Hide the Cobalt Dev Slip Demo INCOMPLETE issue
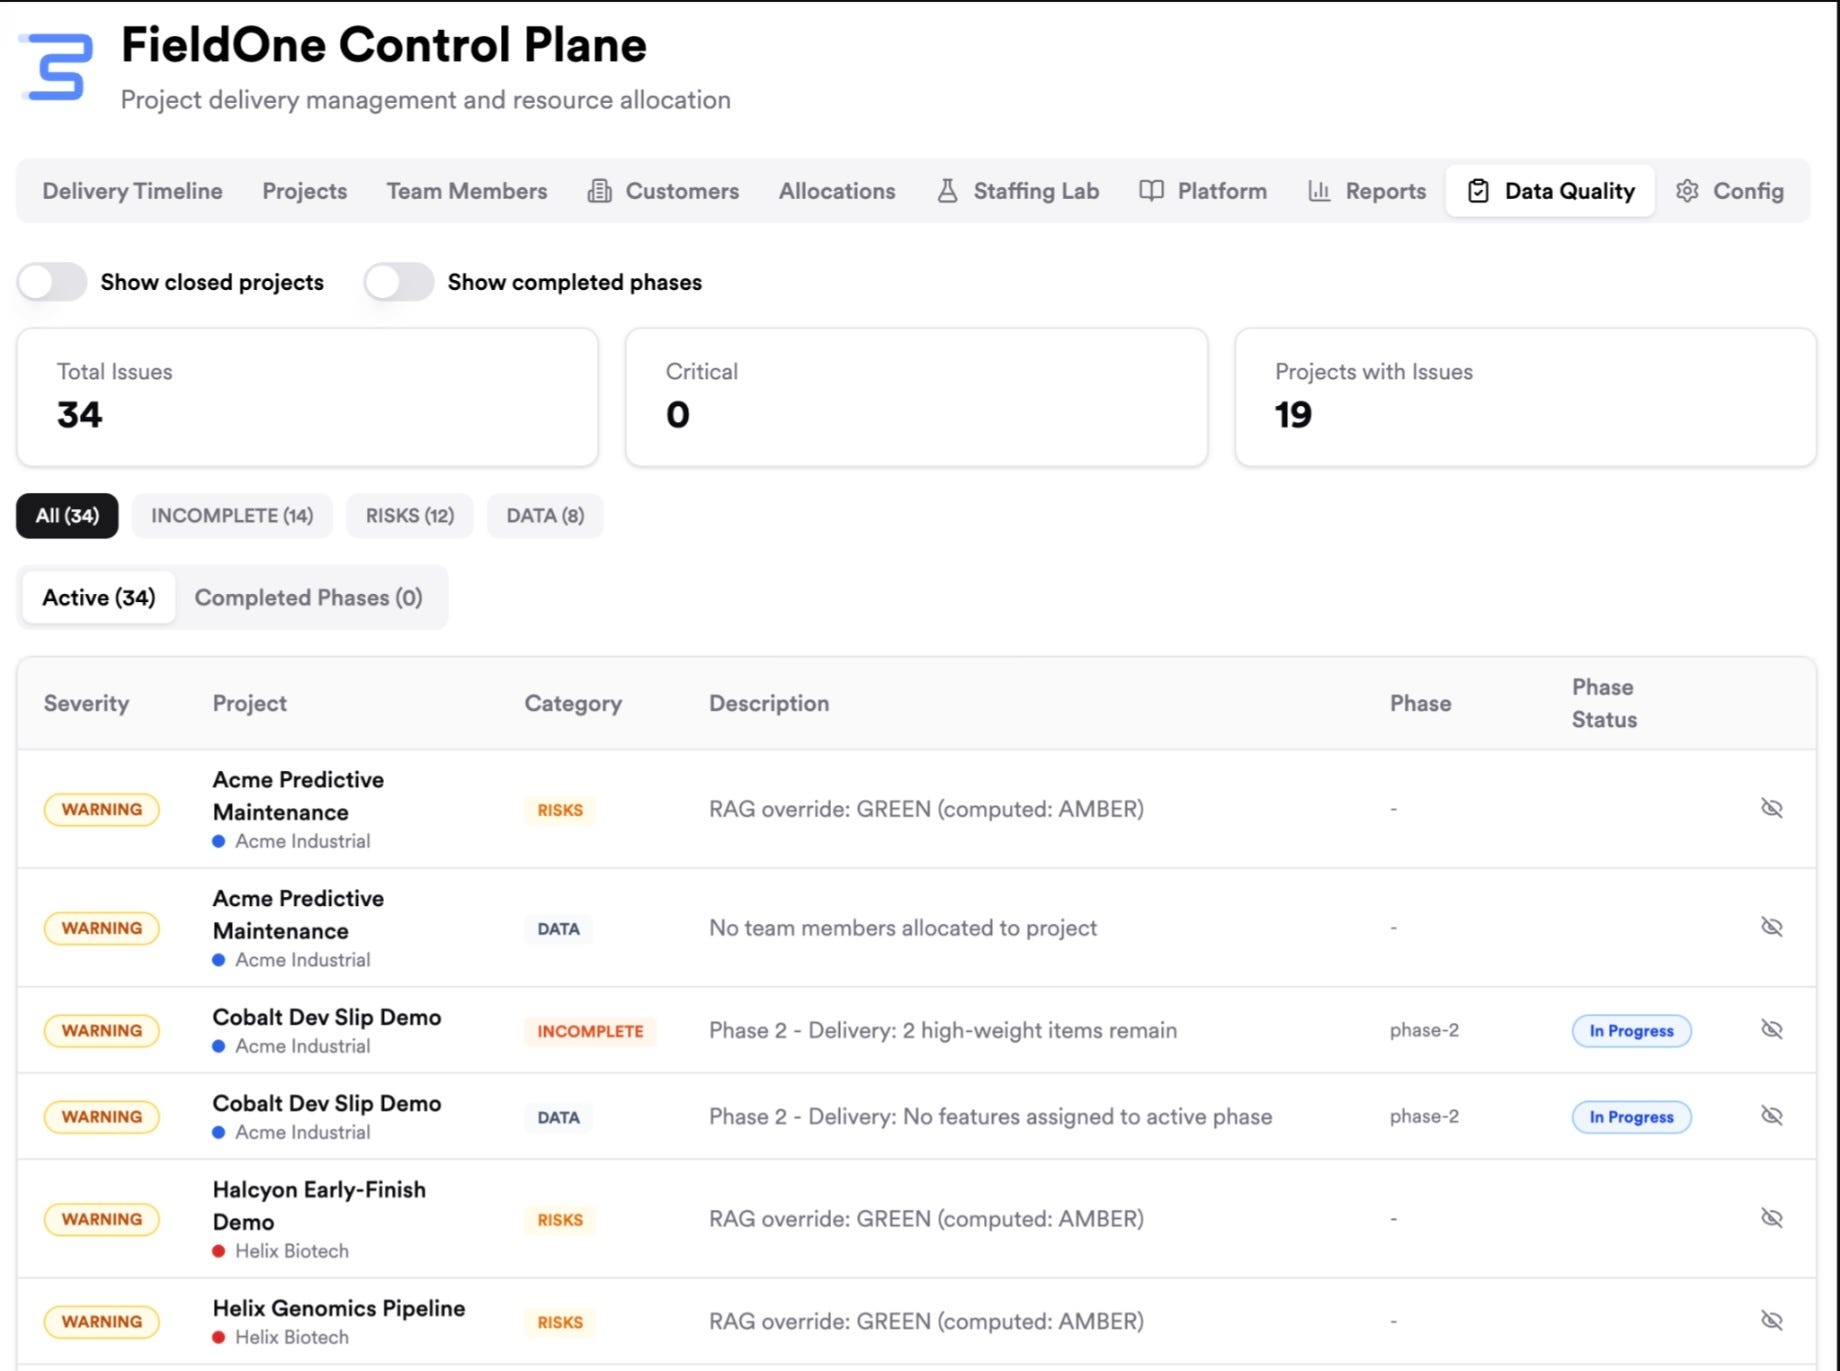This screenshot has height=1371, width=1840. 1771,1029
